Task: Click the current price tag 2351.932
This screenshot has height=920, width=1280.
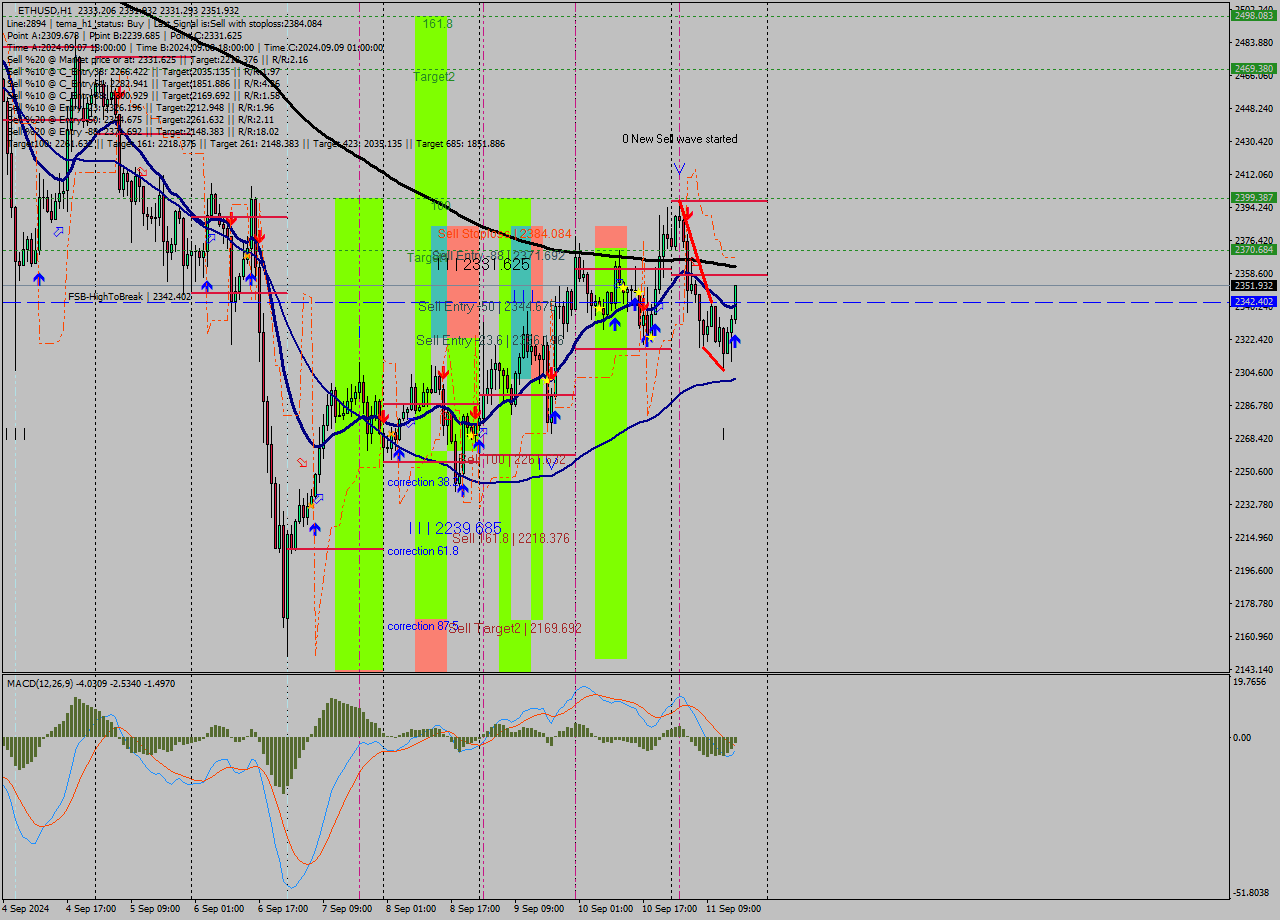Action: point(1253,285)
